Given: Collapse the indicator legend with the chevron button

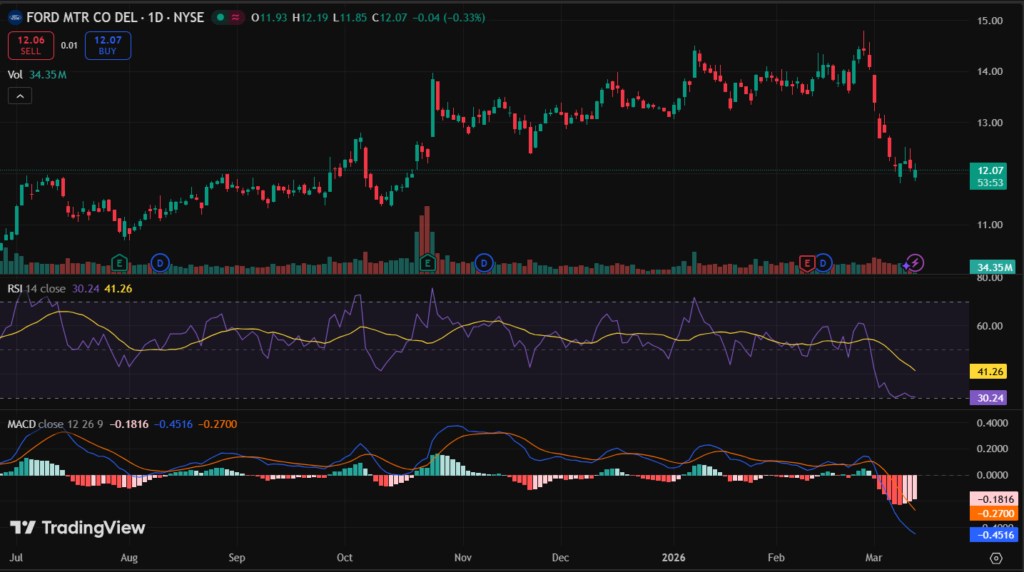Looking at the screenshot, I should [x=18, y=96].
